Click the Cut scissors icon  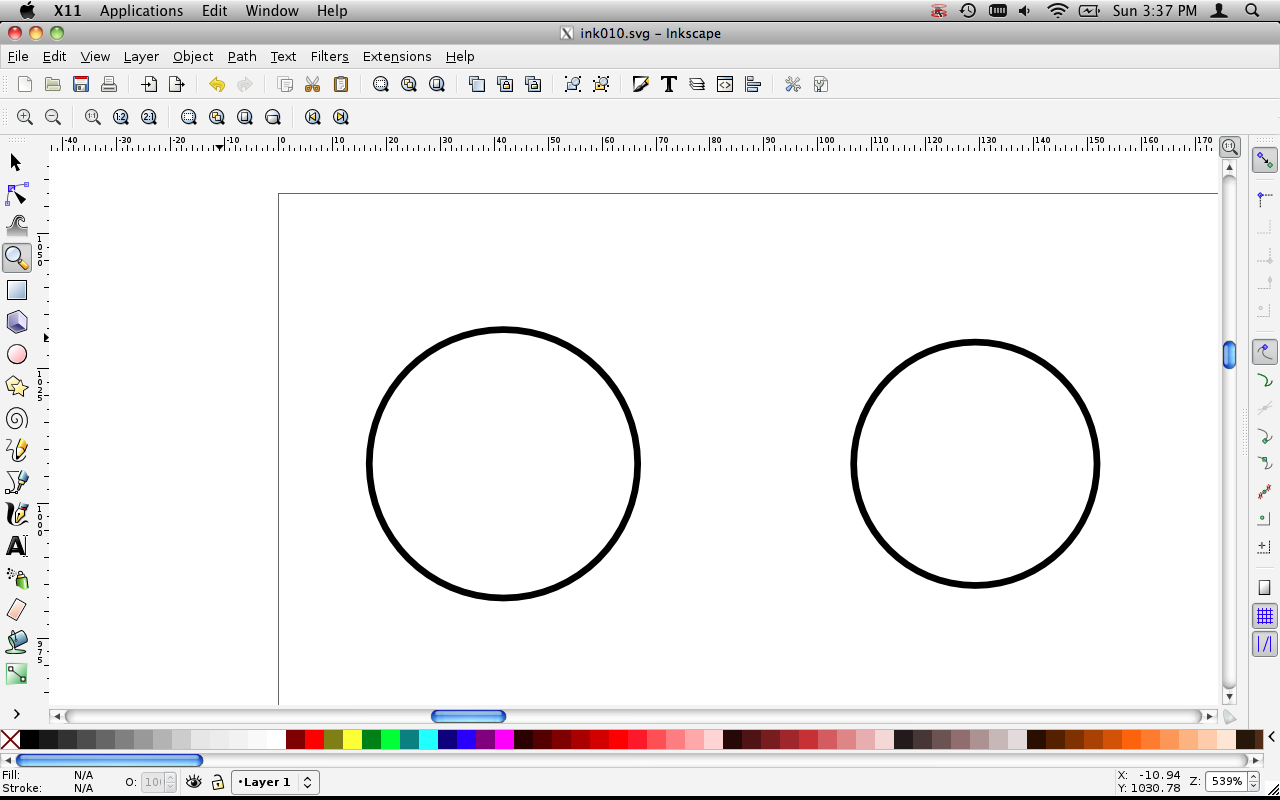tap(313, 84)
